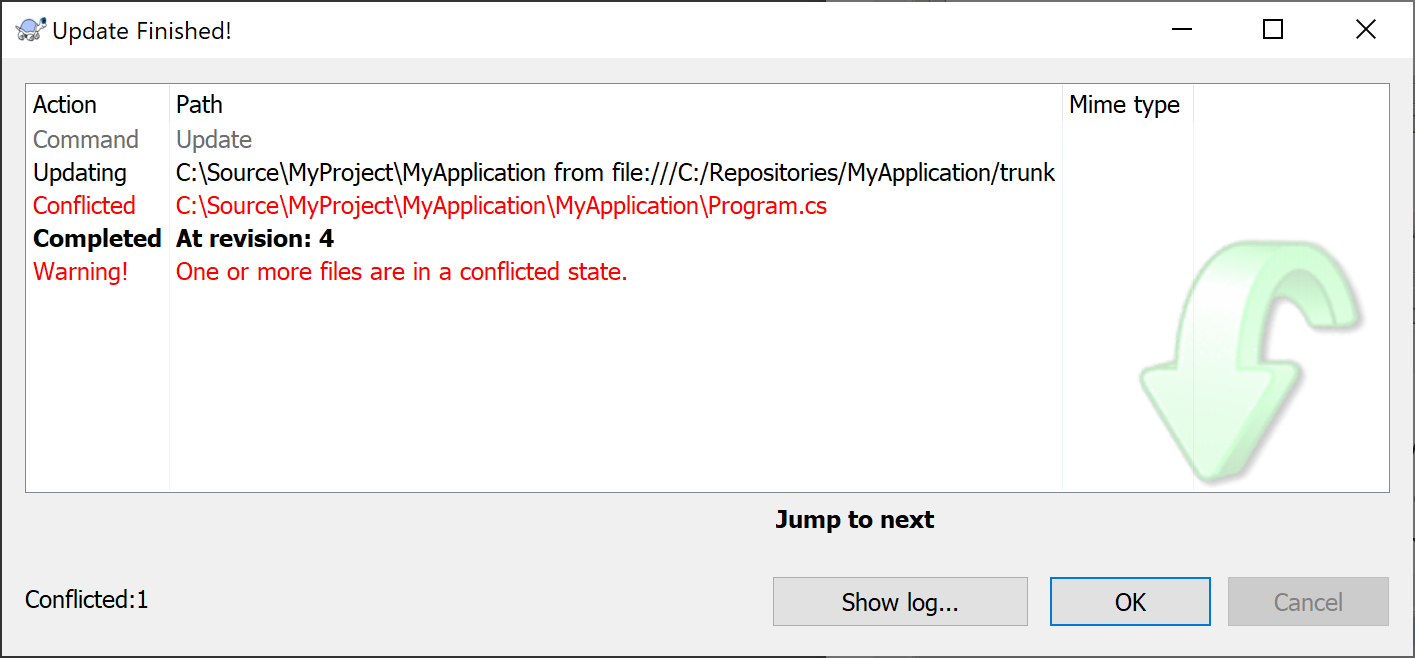Click the red Conflicted action label
Image resolution: width=1415 pixels, height=658 pixels.
coord(84,206)
